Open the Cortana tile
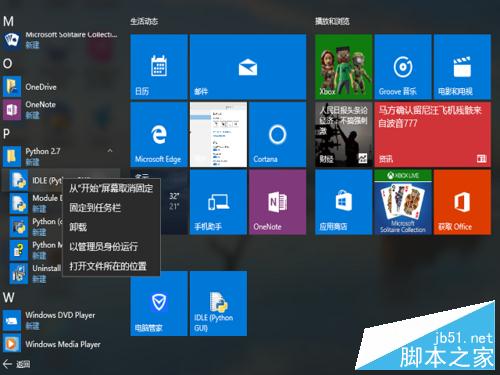The height and width of the screenshot is (375, 500). [x=277, y=134]
